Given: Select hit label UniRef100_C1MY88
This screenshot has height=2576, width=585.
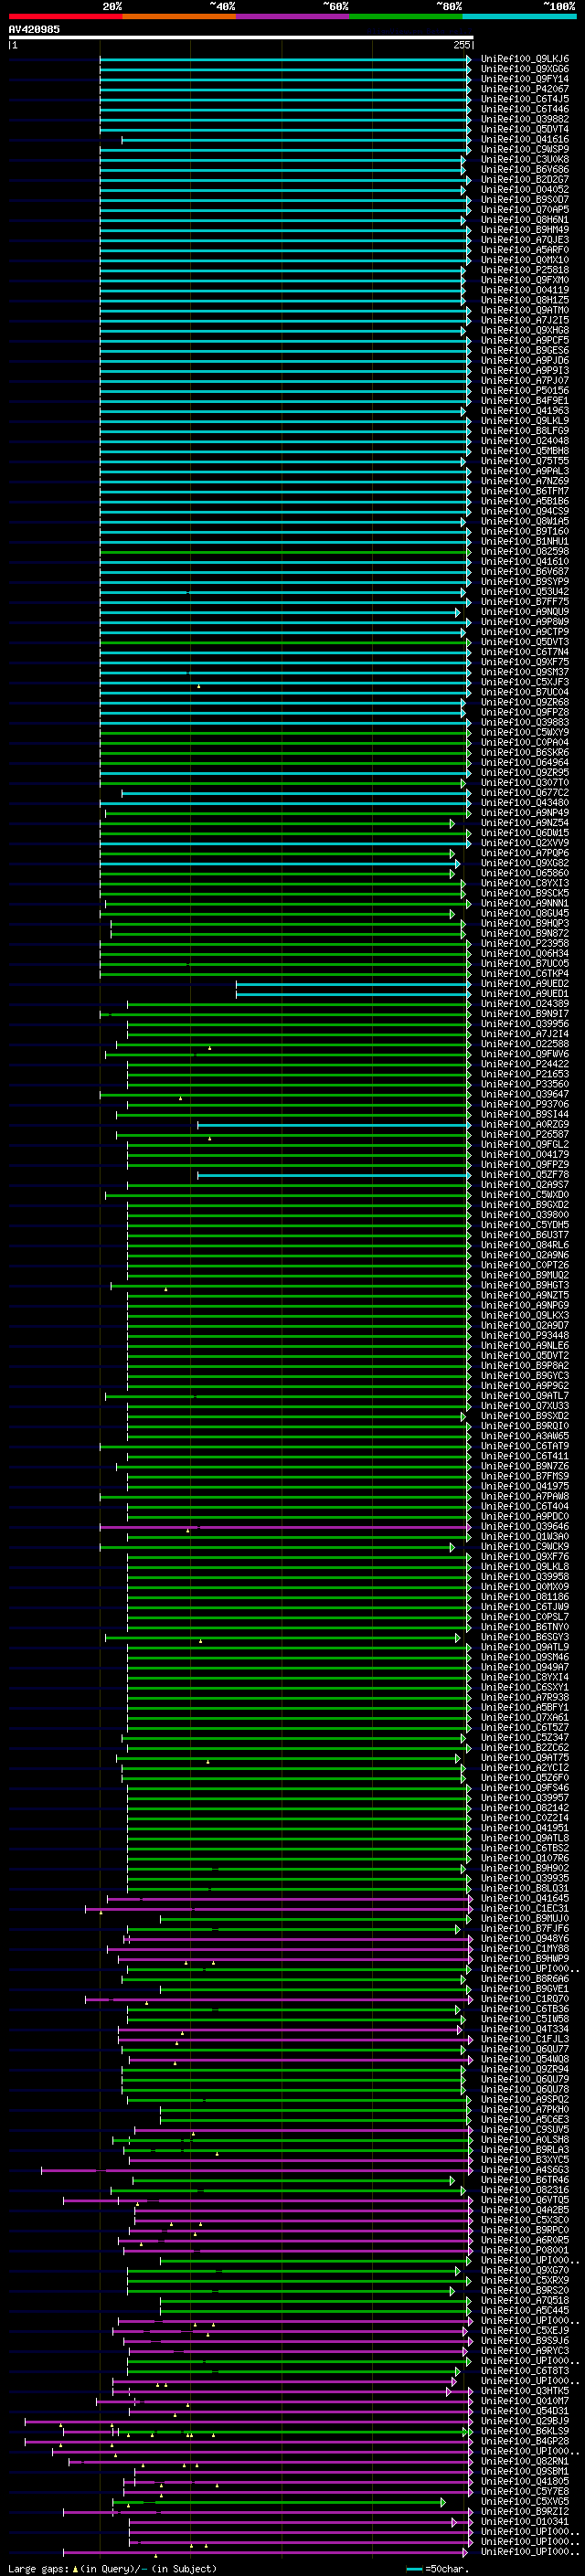Looking at the screenshot, I should (x=525, y=1948).
